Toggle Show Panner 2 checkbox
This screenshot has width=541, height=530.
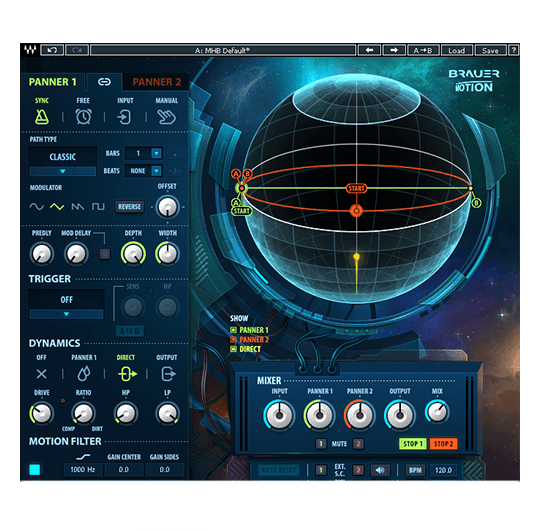pyautogui.click(x=233, y=340)
